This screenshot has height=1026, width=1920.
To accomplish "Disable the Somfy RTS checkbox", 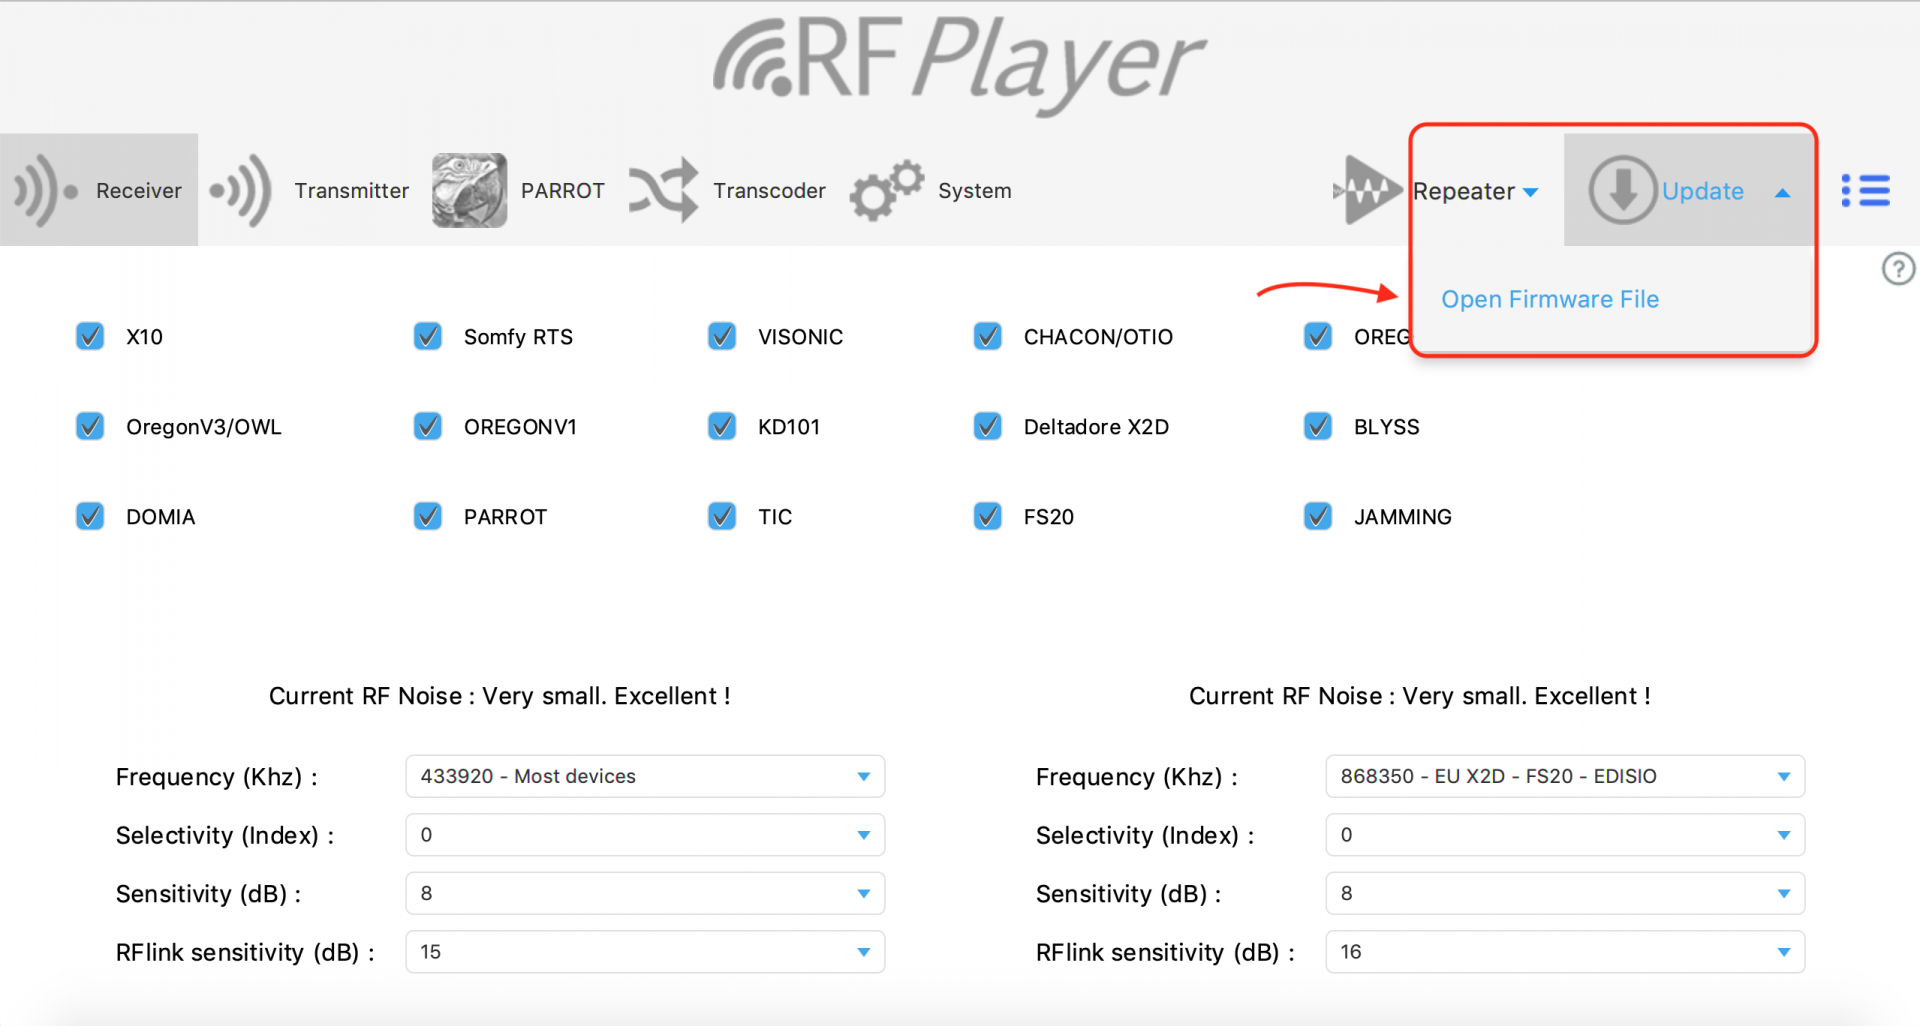I will tap(428, 337).
